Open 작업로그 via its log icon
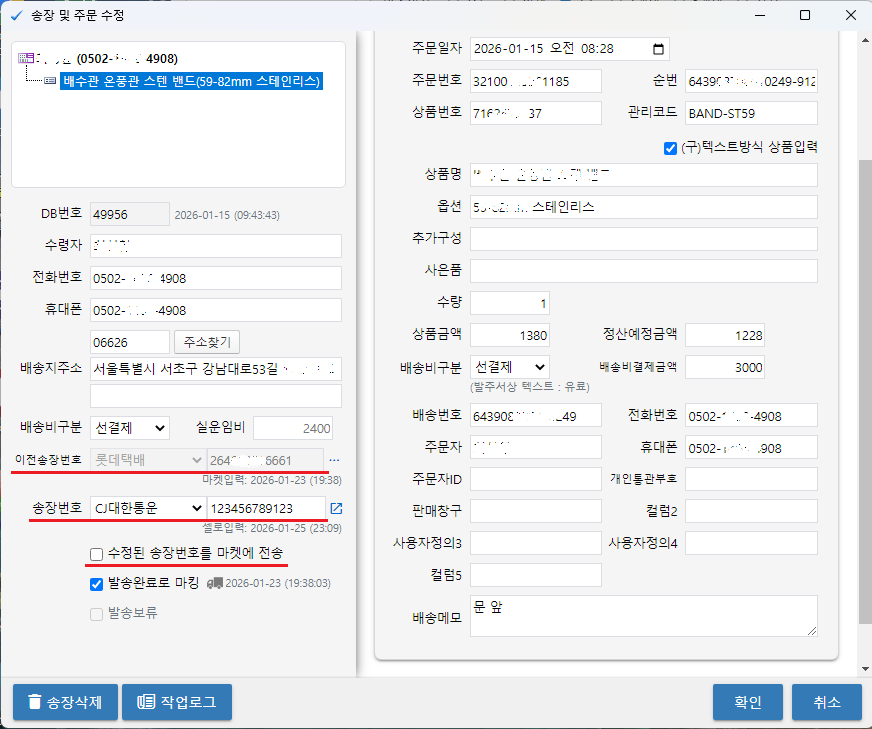This screenshot has height=729, width=872. pos(146,702)
